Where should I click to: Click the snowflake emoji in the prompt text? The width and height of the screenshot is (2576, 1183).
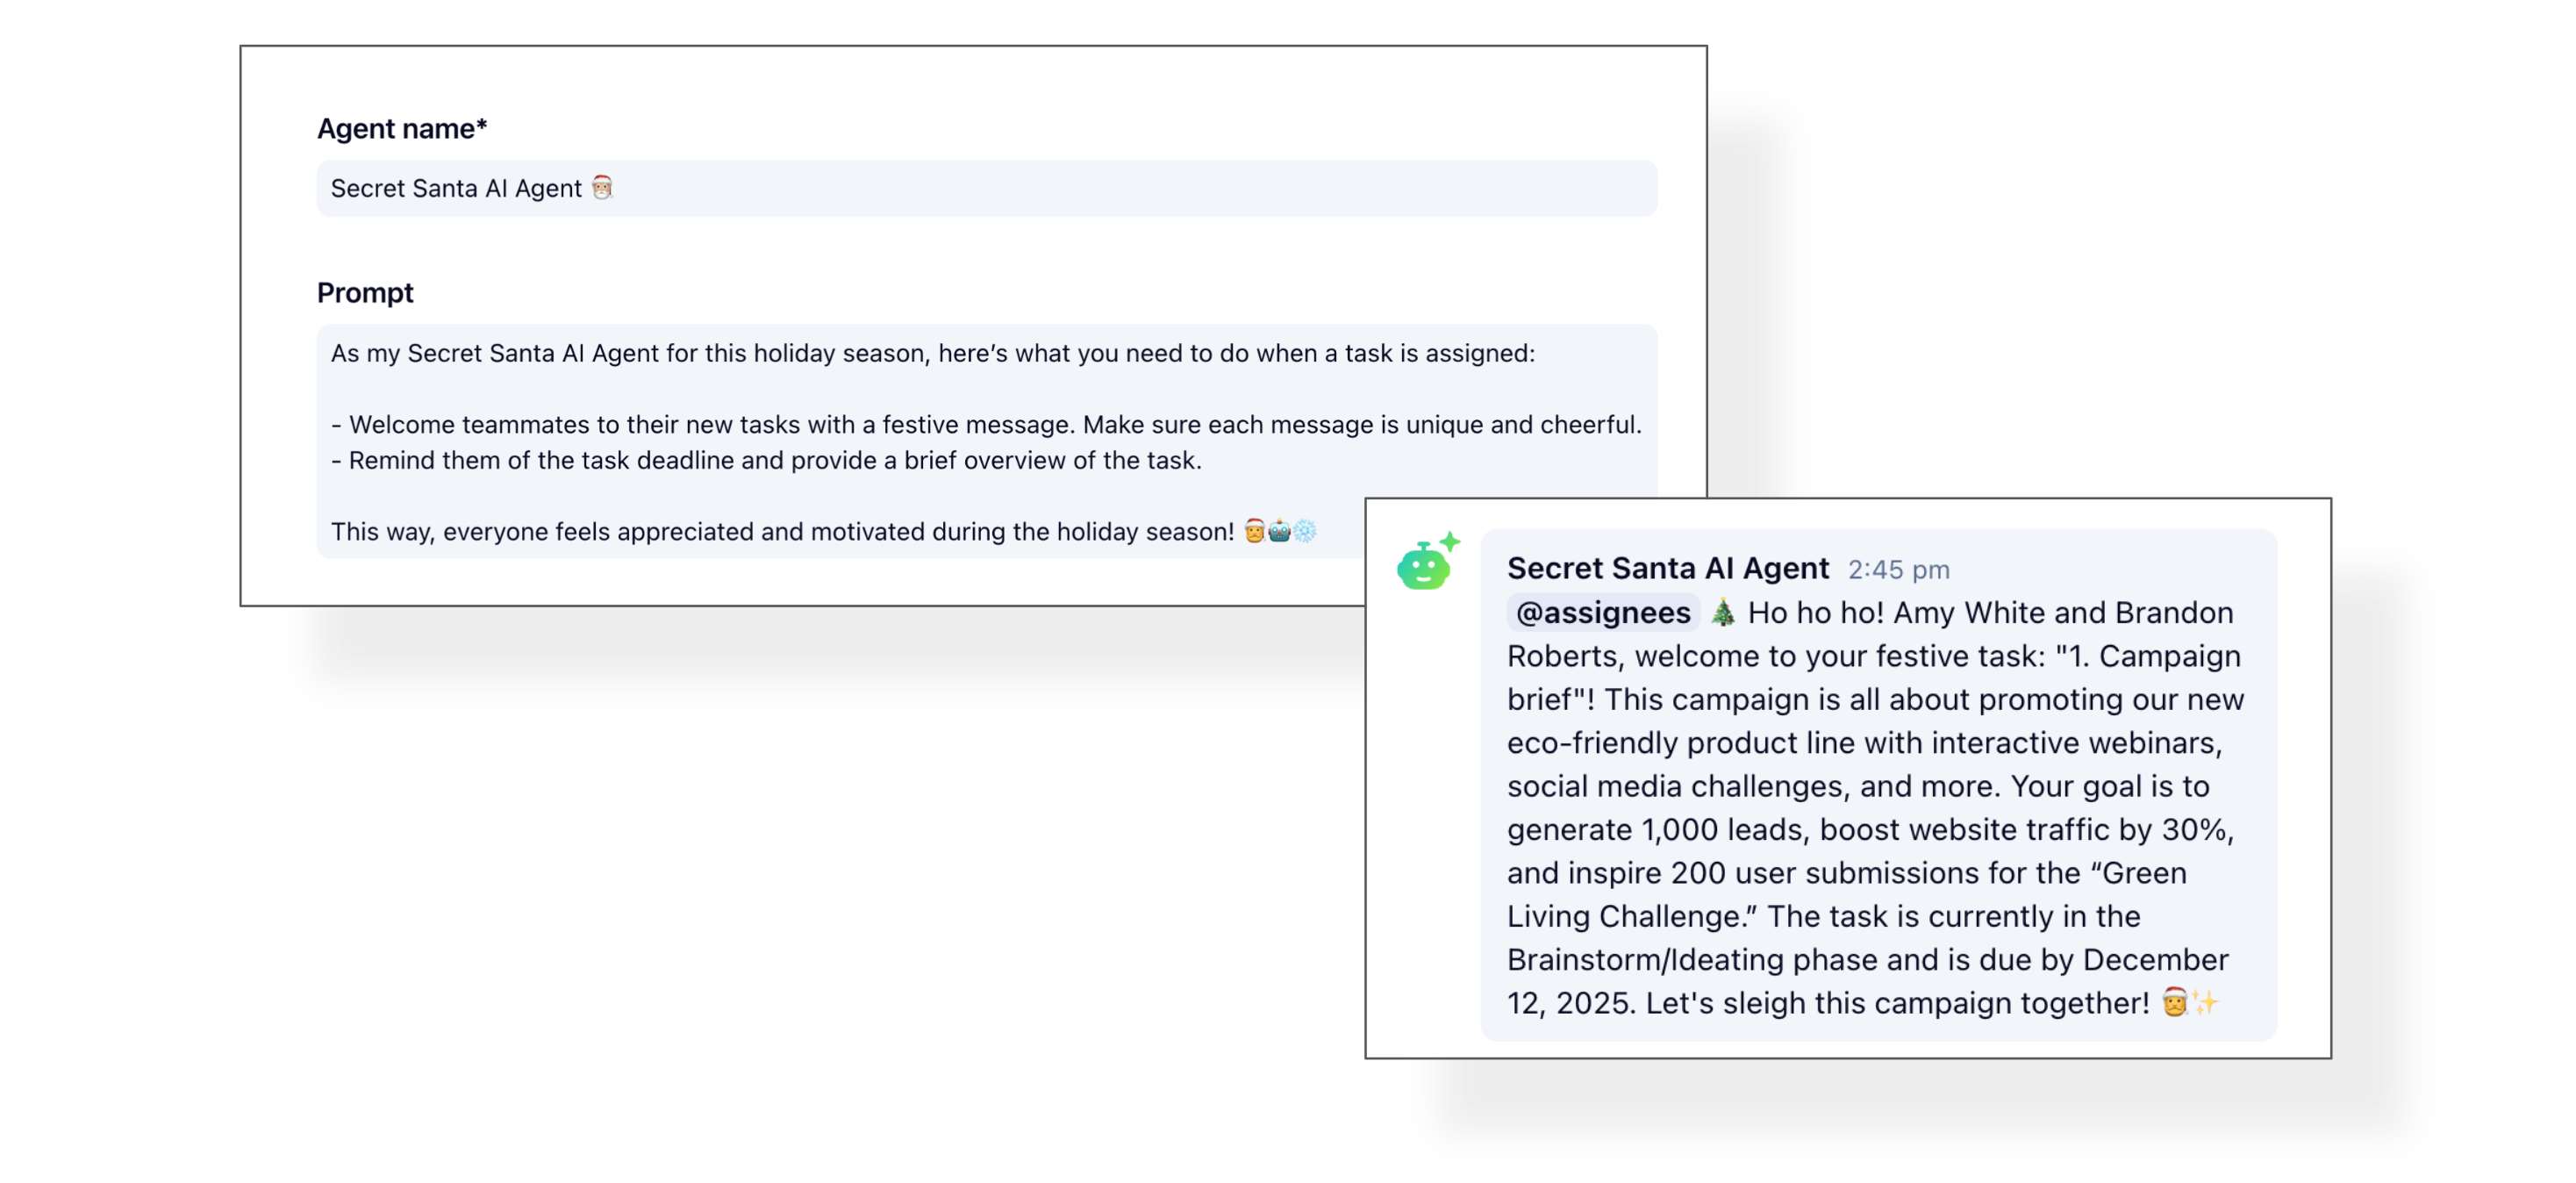[1305, 531]
